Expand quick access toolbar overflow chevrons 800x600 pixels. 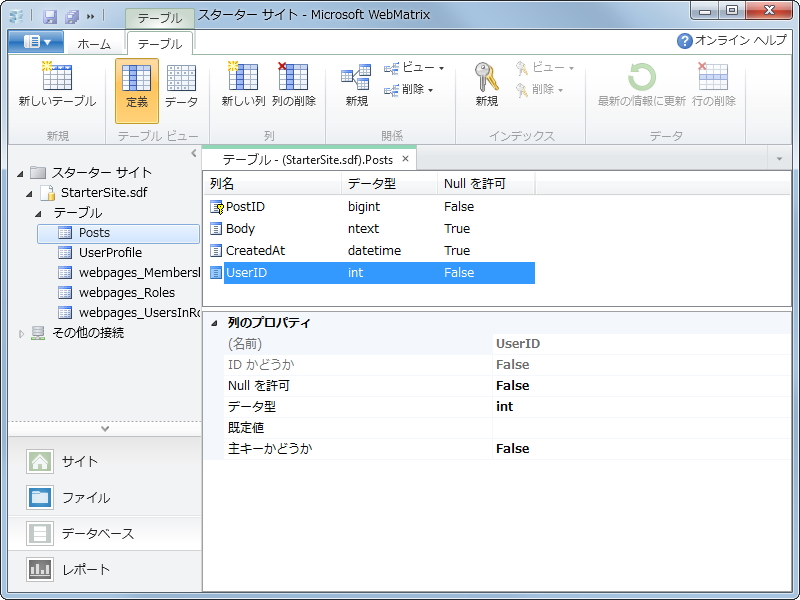91,17
